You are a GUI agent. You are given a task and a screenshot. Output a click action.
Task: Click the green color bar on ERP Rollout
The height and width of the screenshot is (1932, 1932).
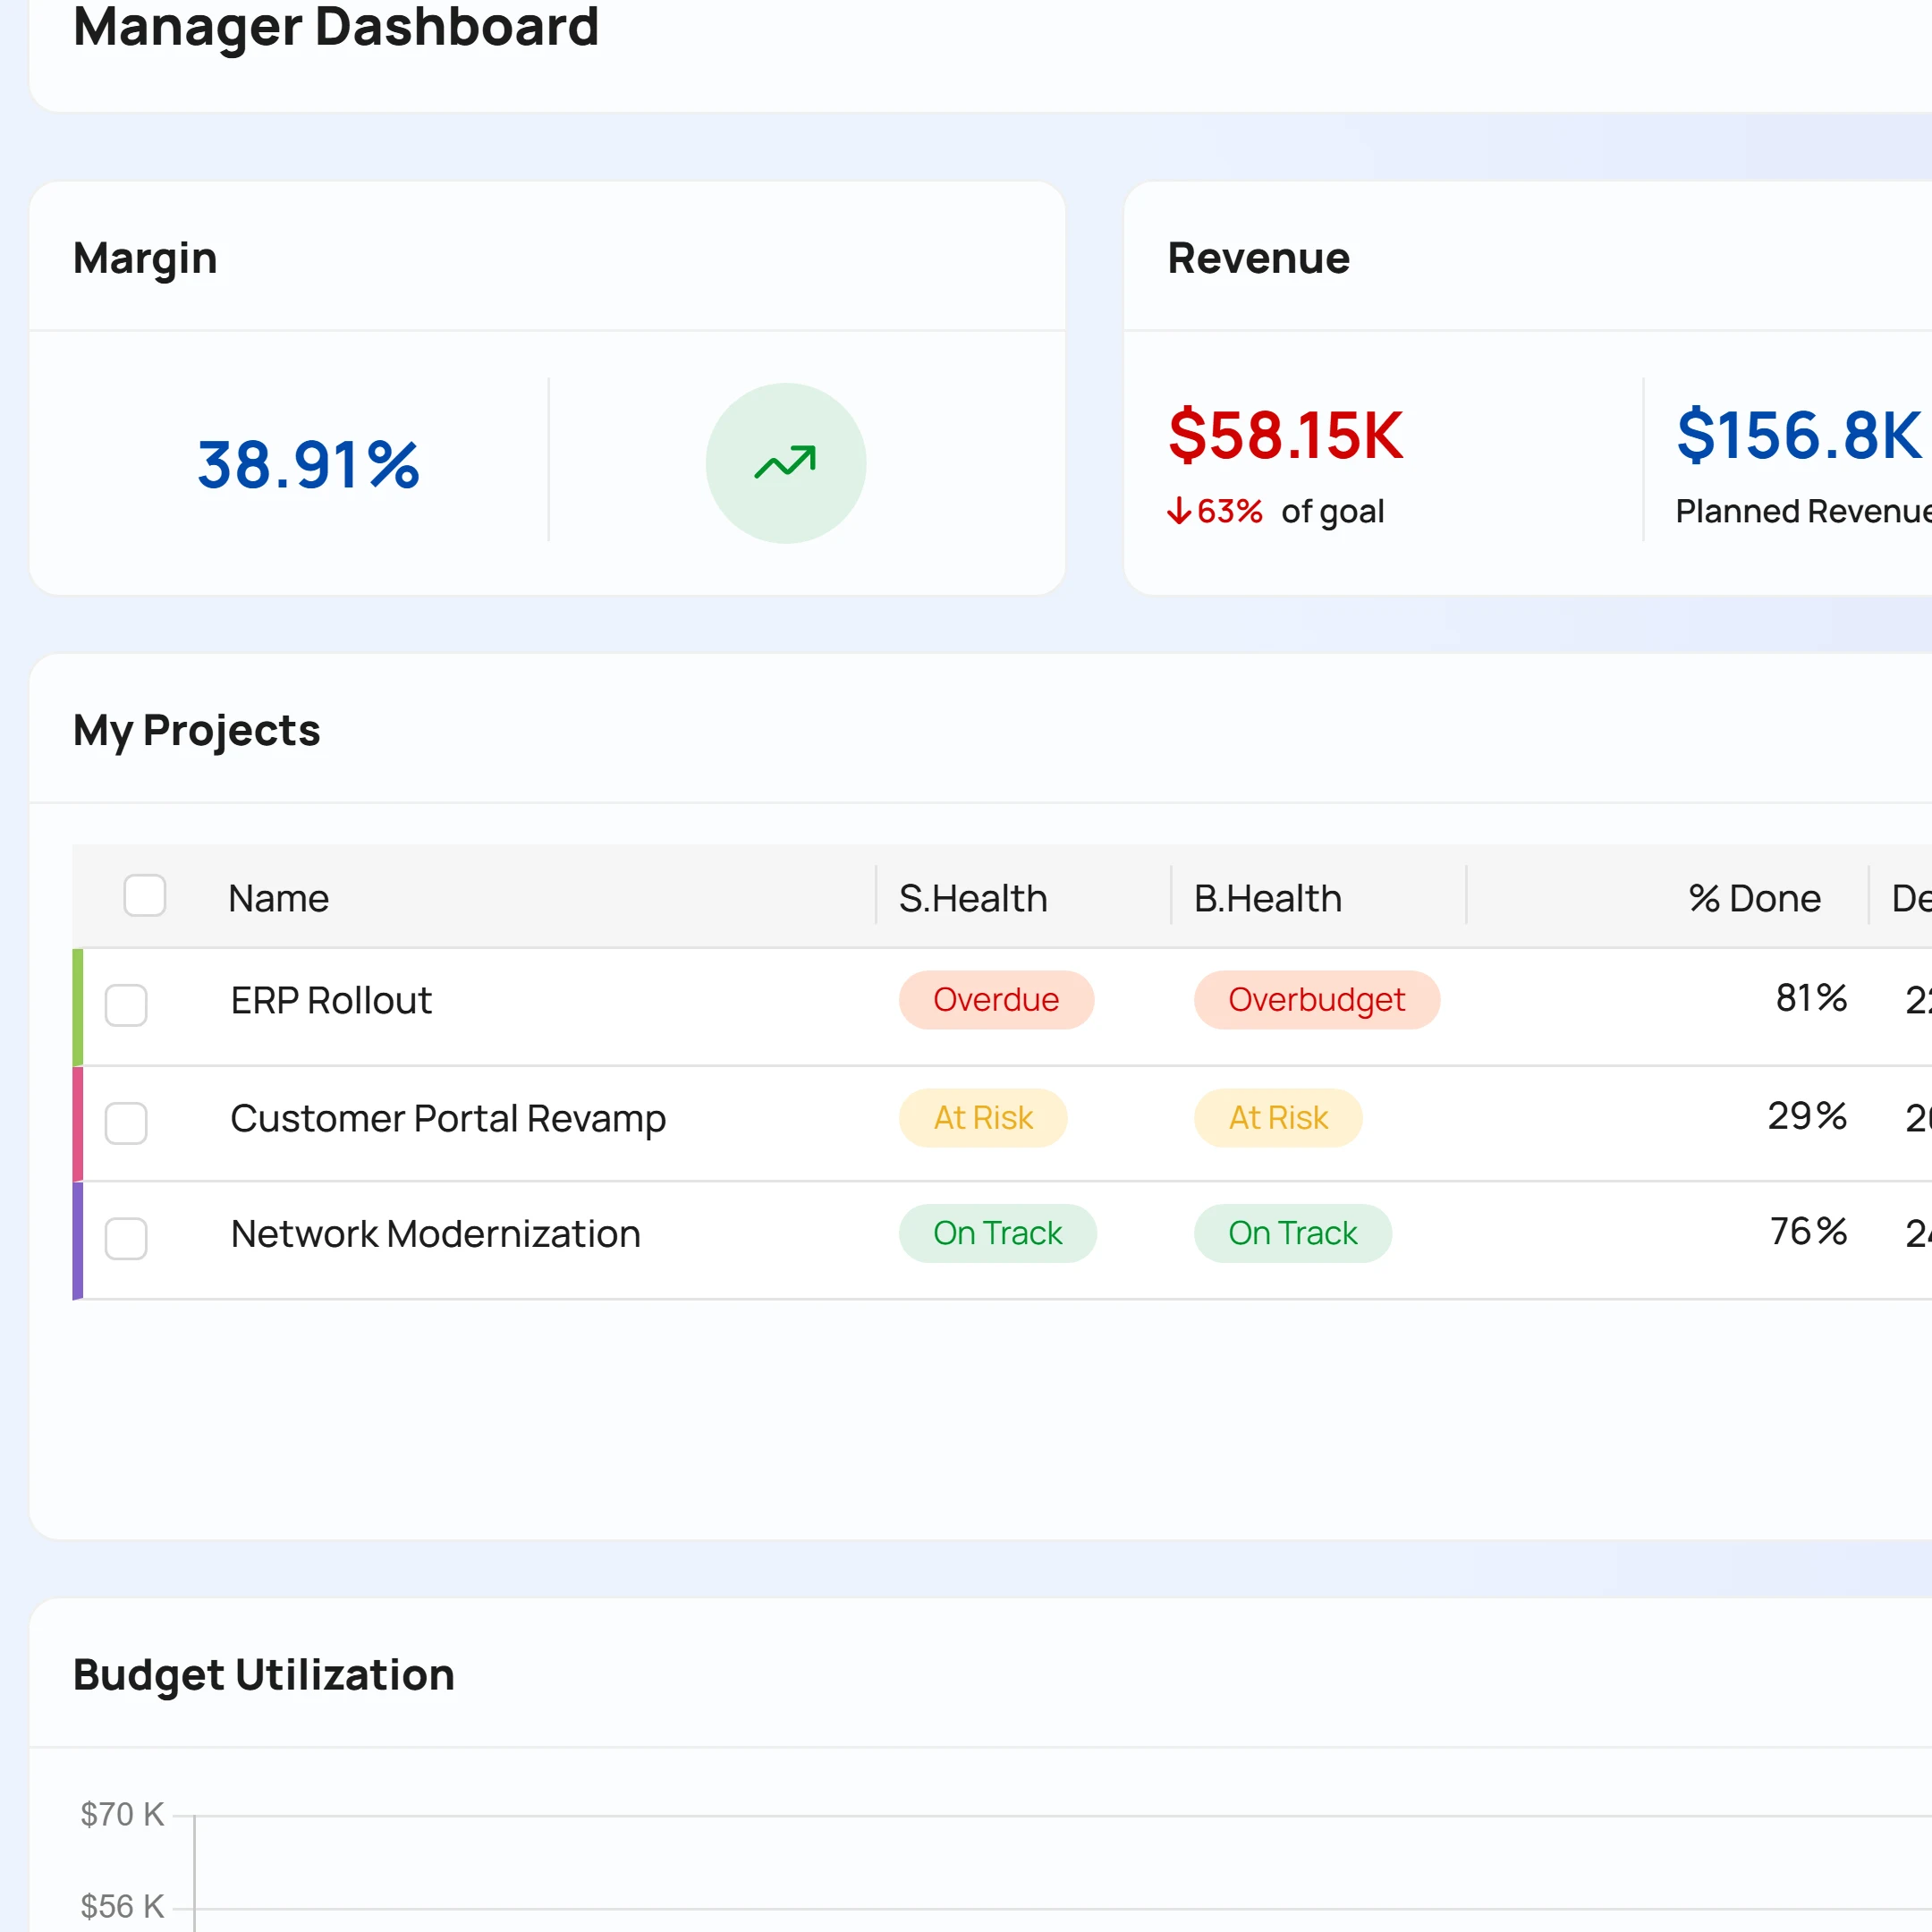pyautogui.click(x=78, y=1007)
